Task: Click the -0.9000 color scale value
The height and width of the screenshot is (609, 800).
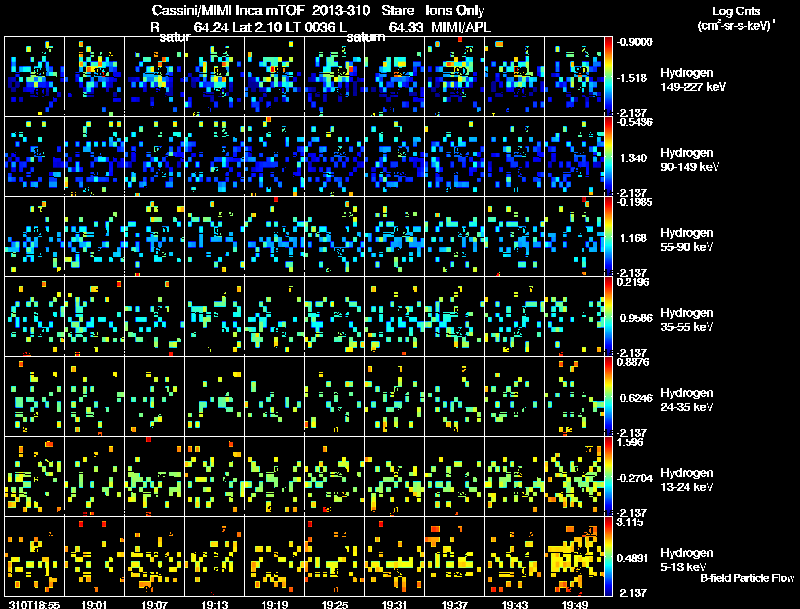Action: click(x=635, y=42)
